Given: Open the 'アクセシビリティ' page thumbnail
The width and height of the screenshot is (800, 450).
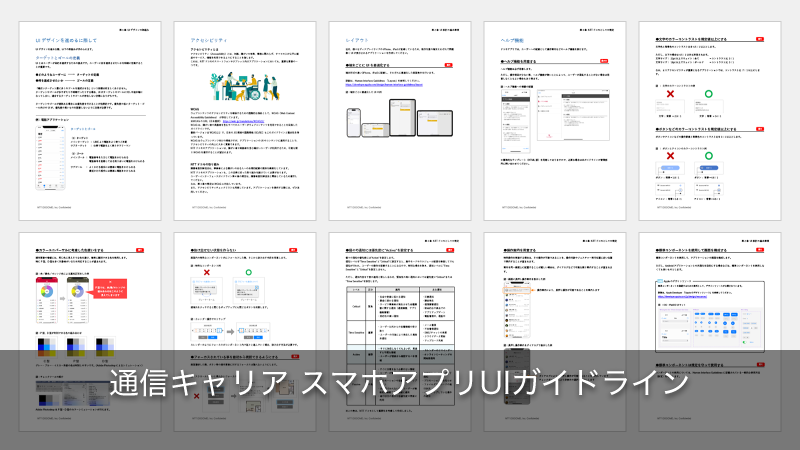Looking at the screenshot, I should coord(245,121).
